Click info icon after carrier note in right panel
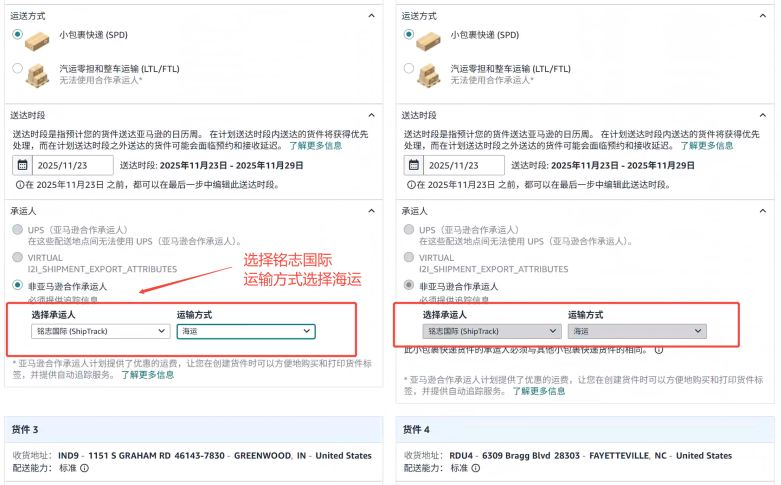The image size is (781, 485). (659, 350)
